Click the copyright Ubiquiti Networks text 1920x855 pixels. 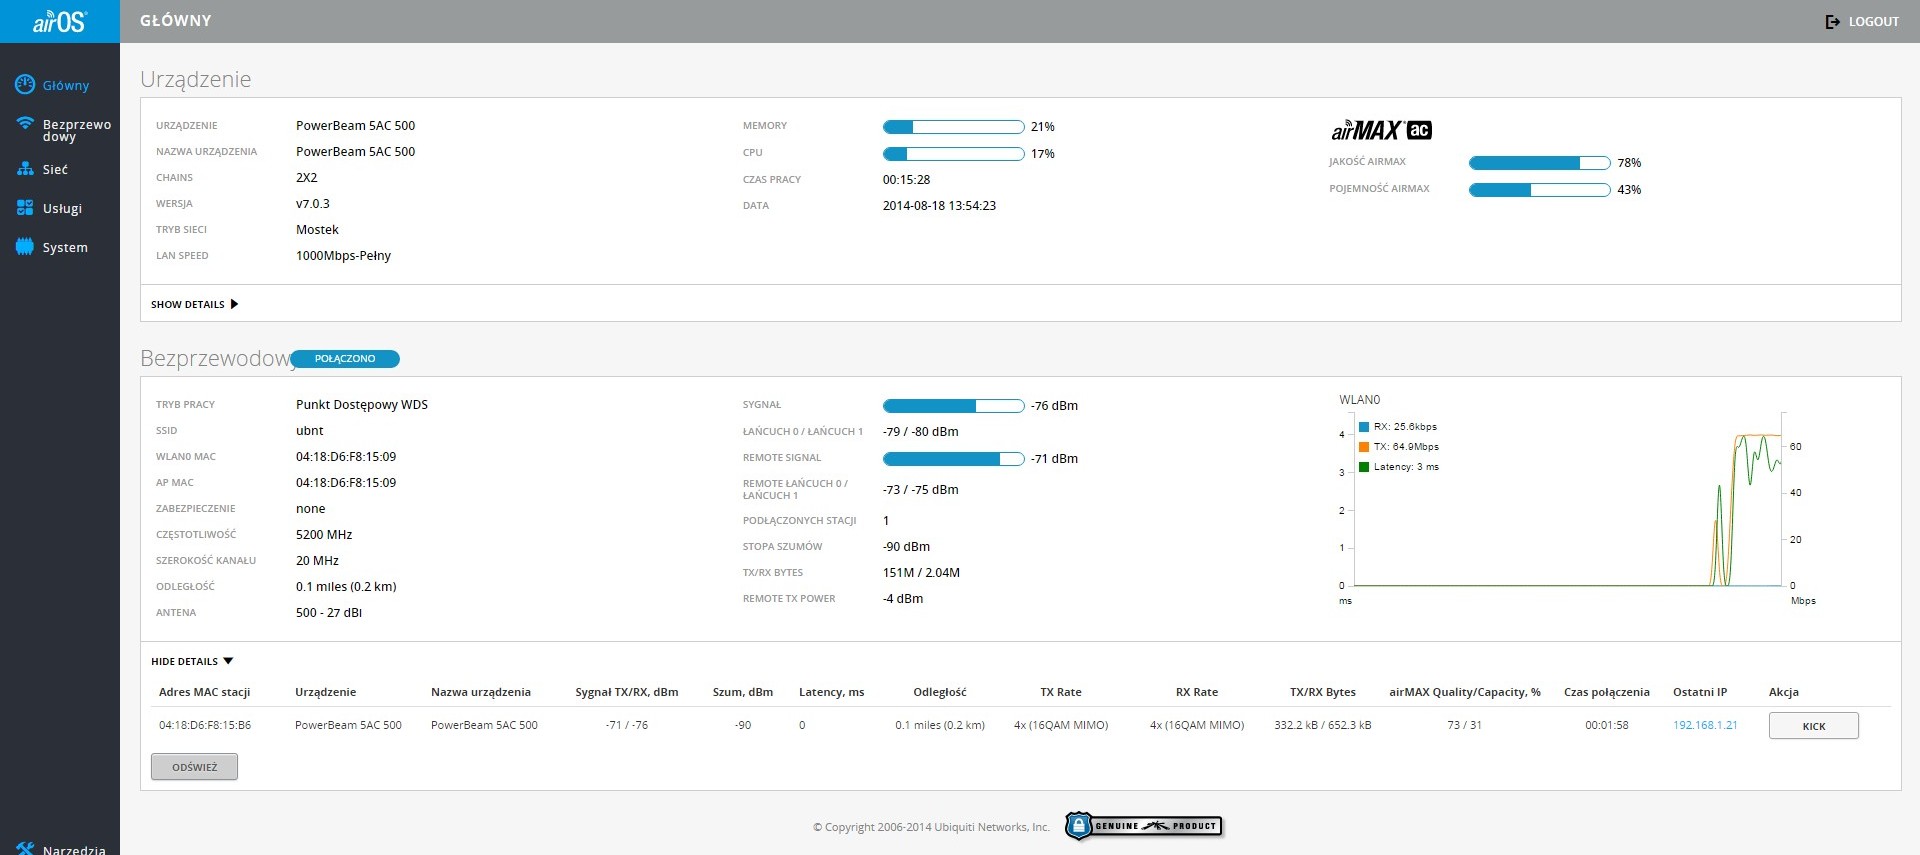(x=932, y=827)
